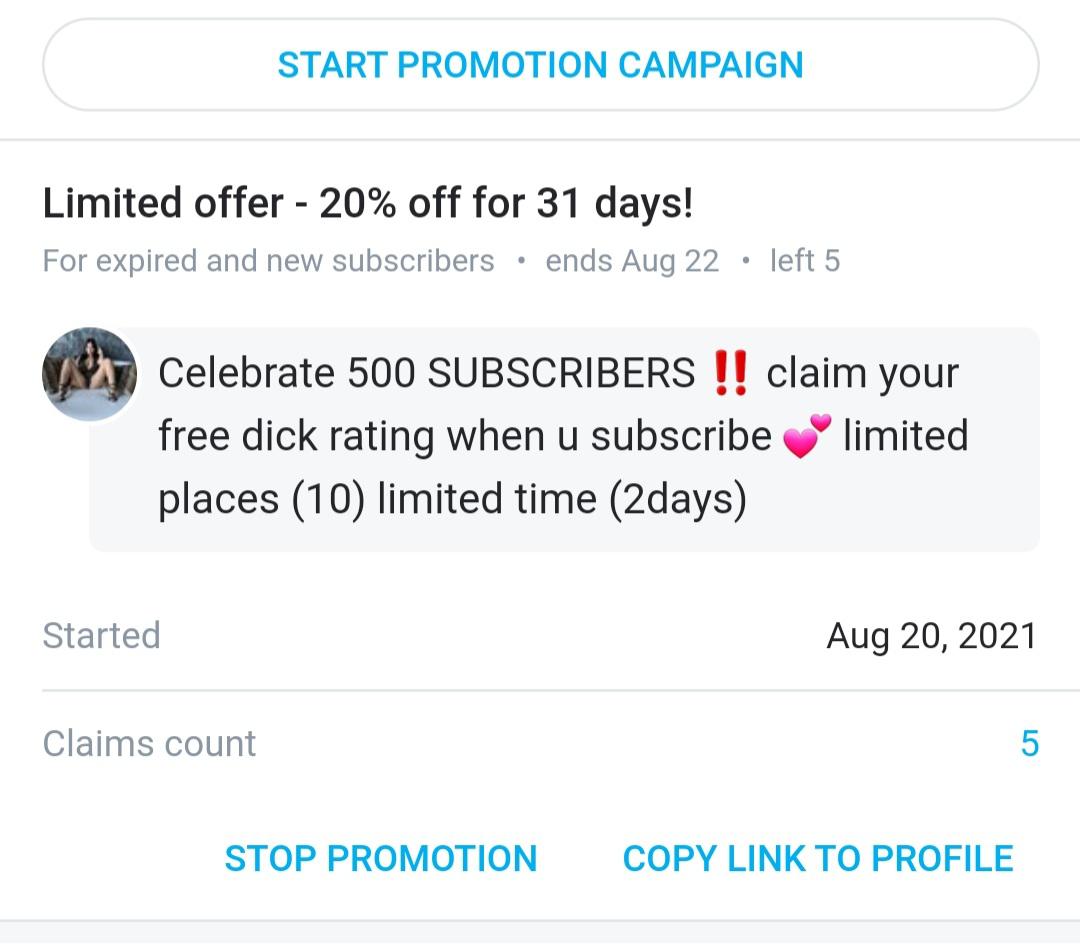Click the 'left 5' remaining indicator
The image size is (1080, 952).
(804, 261)
